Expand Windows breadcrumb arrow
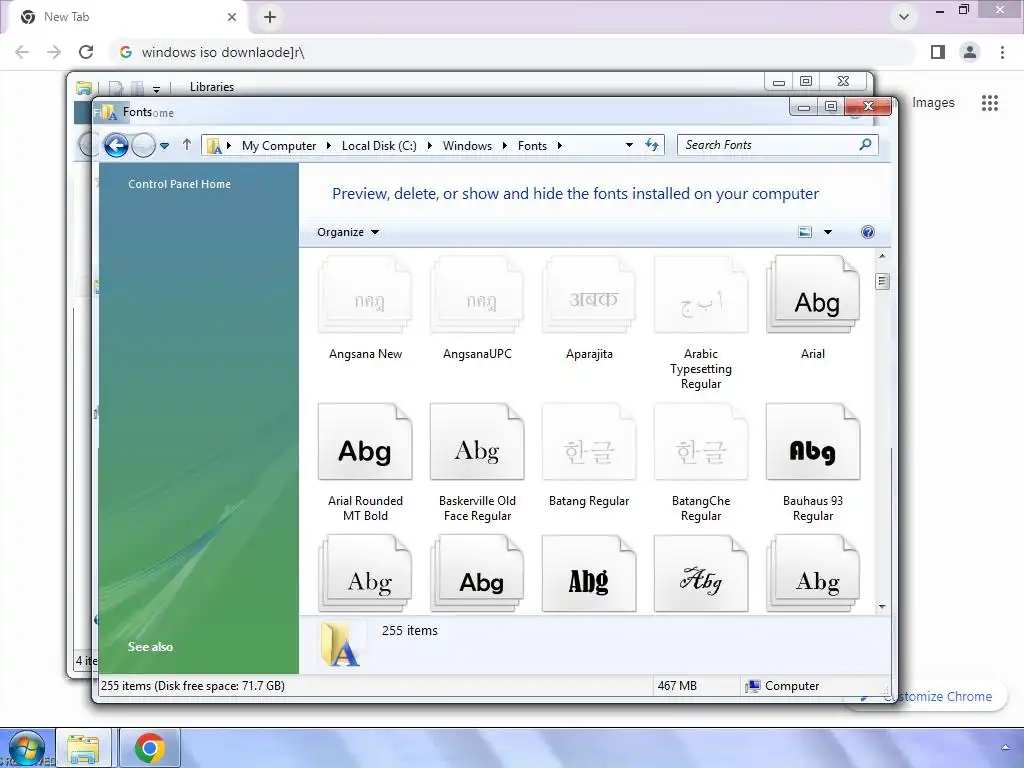Image resolution: width=1024 pixels, height=768 pixels. (504, 146)
